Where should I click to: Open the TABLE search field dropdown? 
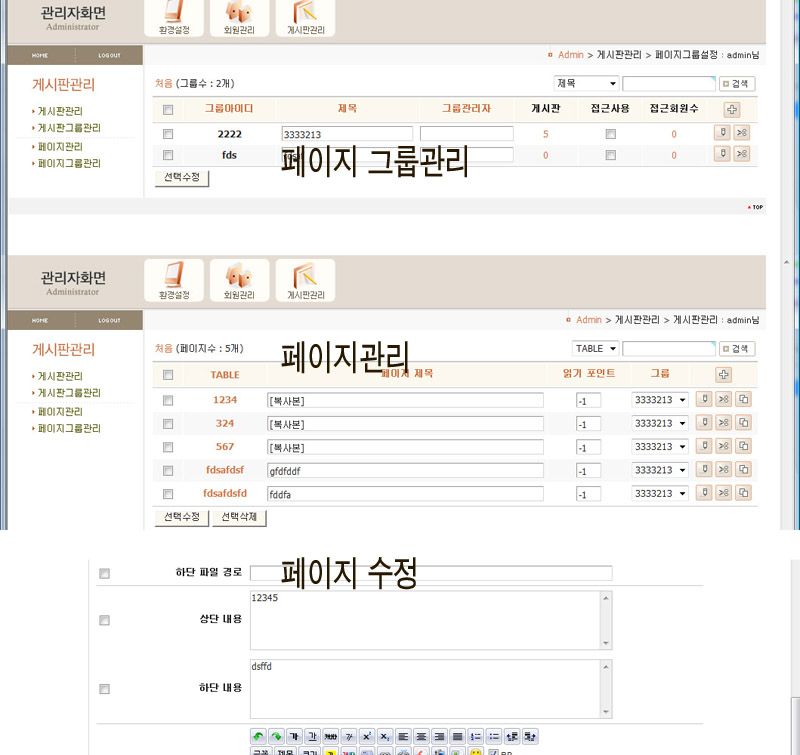click(595, 348)
